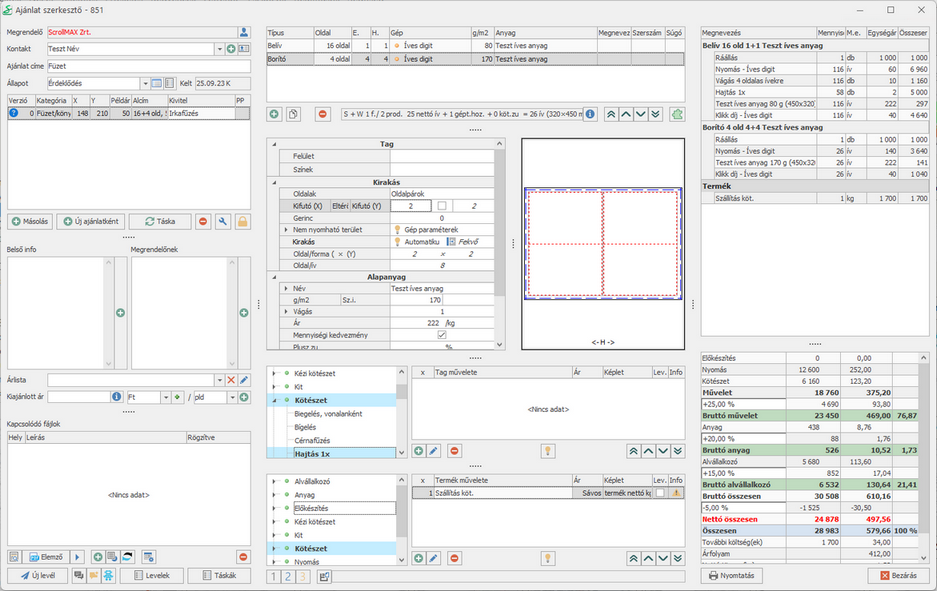Viewport: 937px width, 591px height.
Task: Delete the selected part with red minus
Action: 322,114
